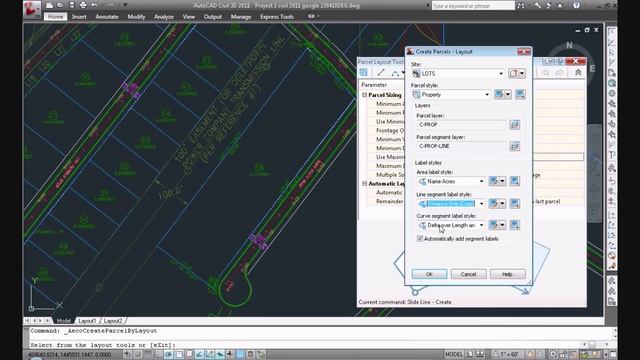Switch to the Modify ribbon tab
This screenshot has width=640, height=360.
(136, 17)
